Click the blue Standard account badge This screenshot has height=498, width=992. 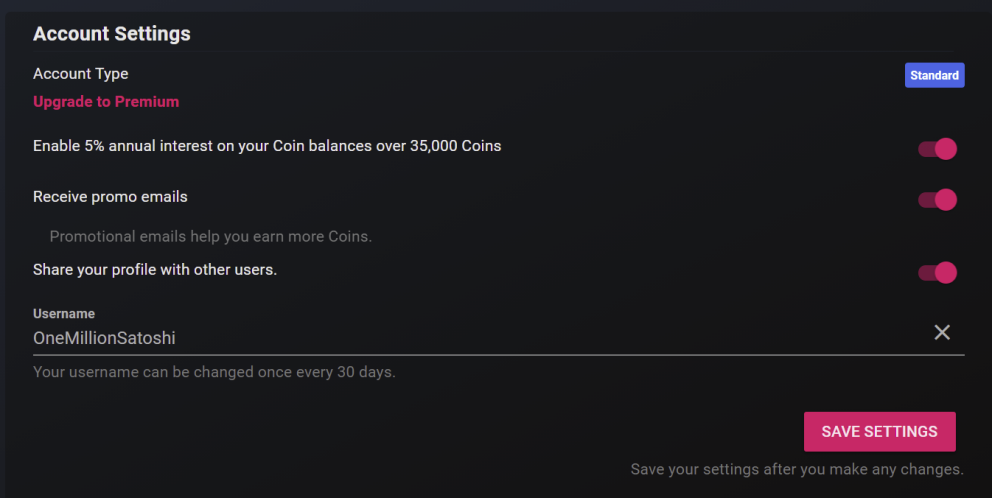tap(934, 75)
